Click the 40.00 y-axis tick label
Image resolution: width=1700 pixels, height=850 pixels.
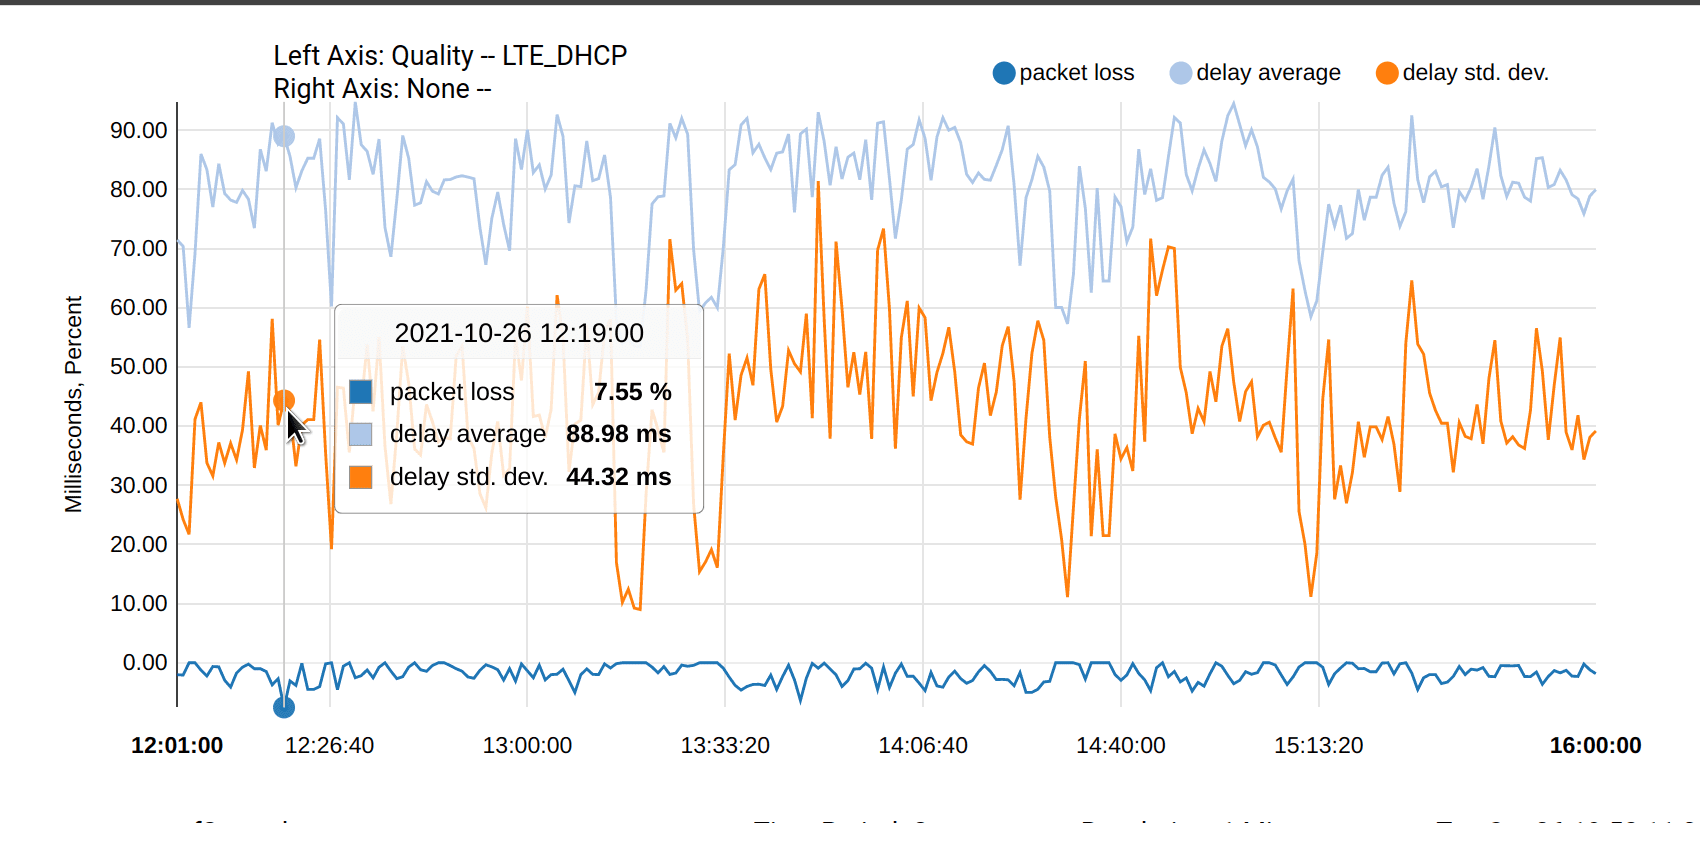point(139,426)
